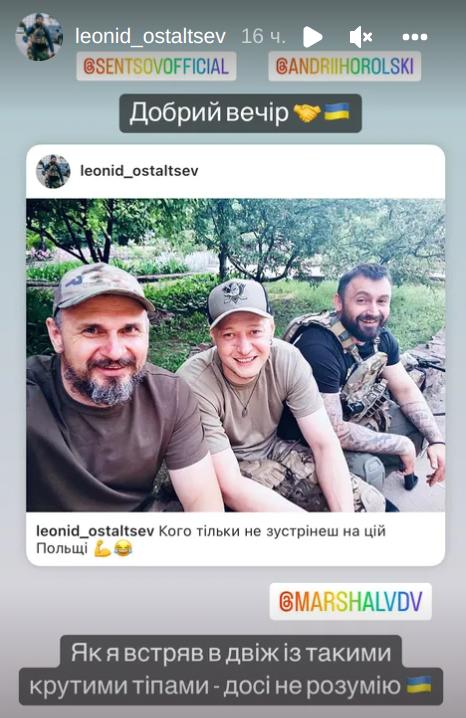
Task: Click the handshake emoji after "Добрий вечір"
Action: pyautogui.click(x=306, y=113)
